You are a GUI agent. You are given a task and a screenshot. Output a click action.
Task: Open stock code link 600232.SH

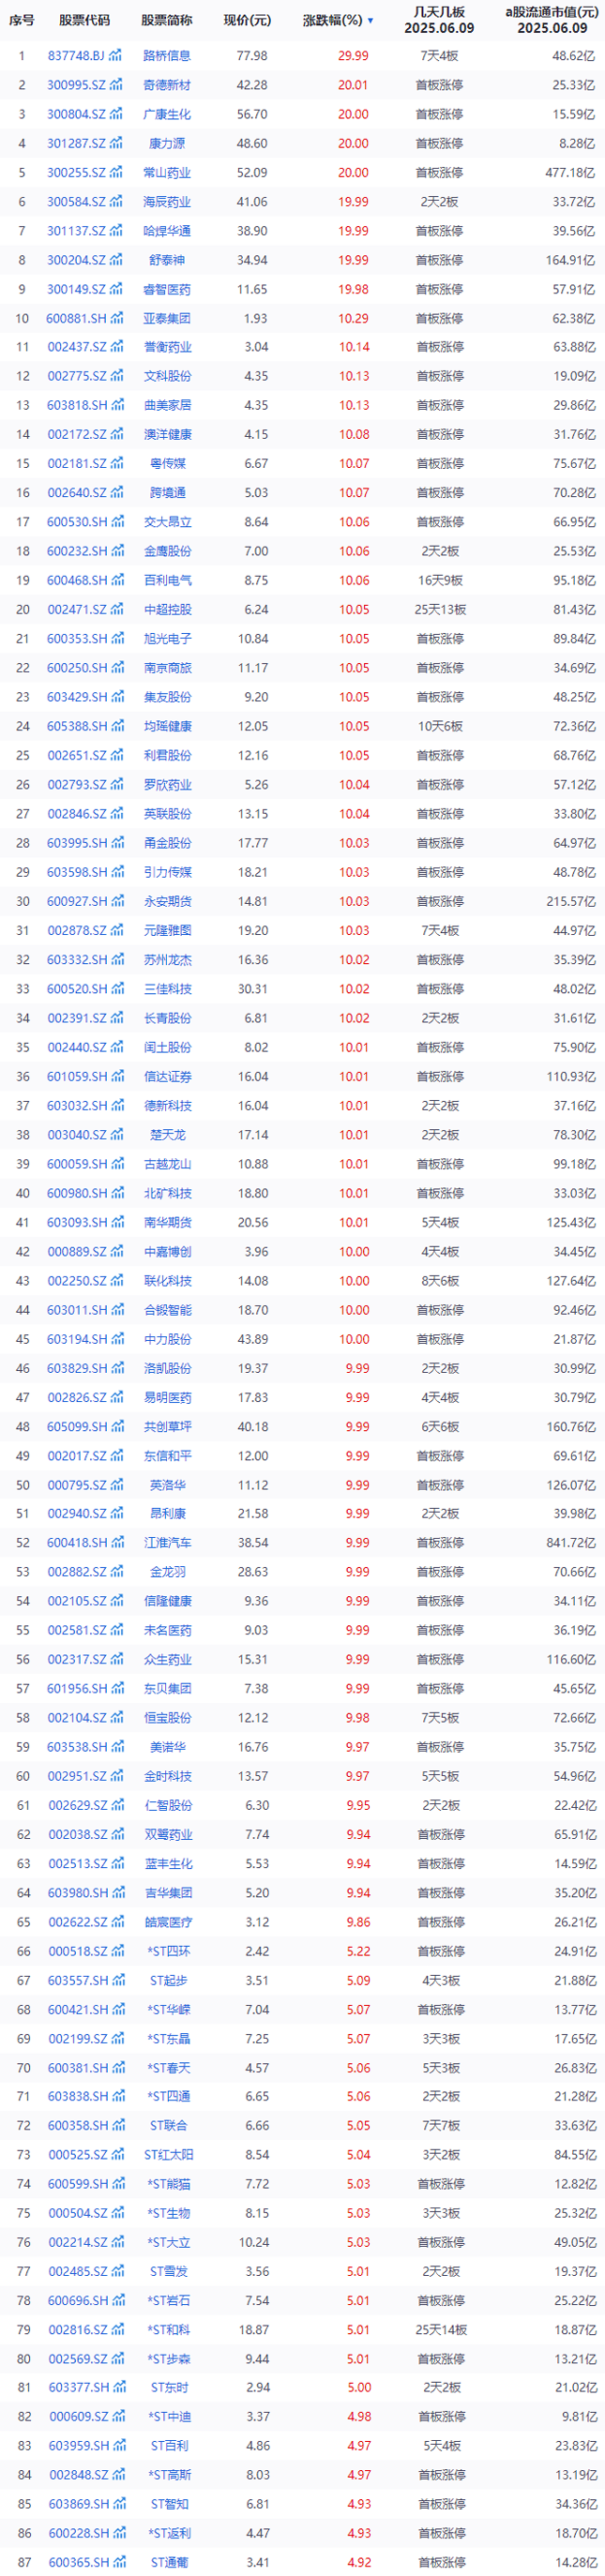pos(77,551)
